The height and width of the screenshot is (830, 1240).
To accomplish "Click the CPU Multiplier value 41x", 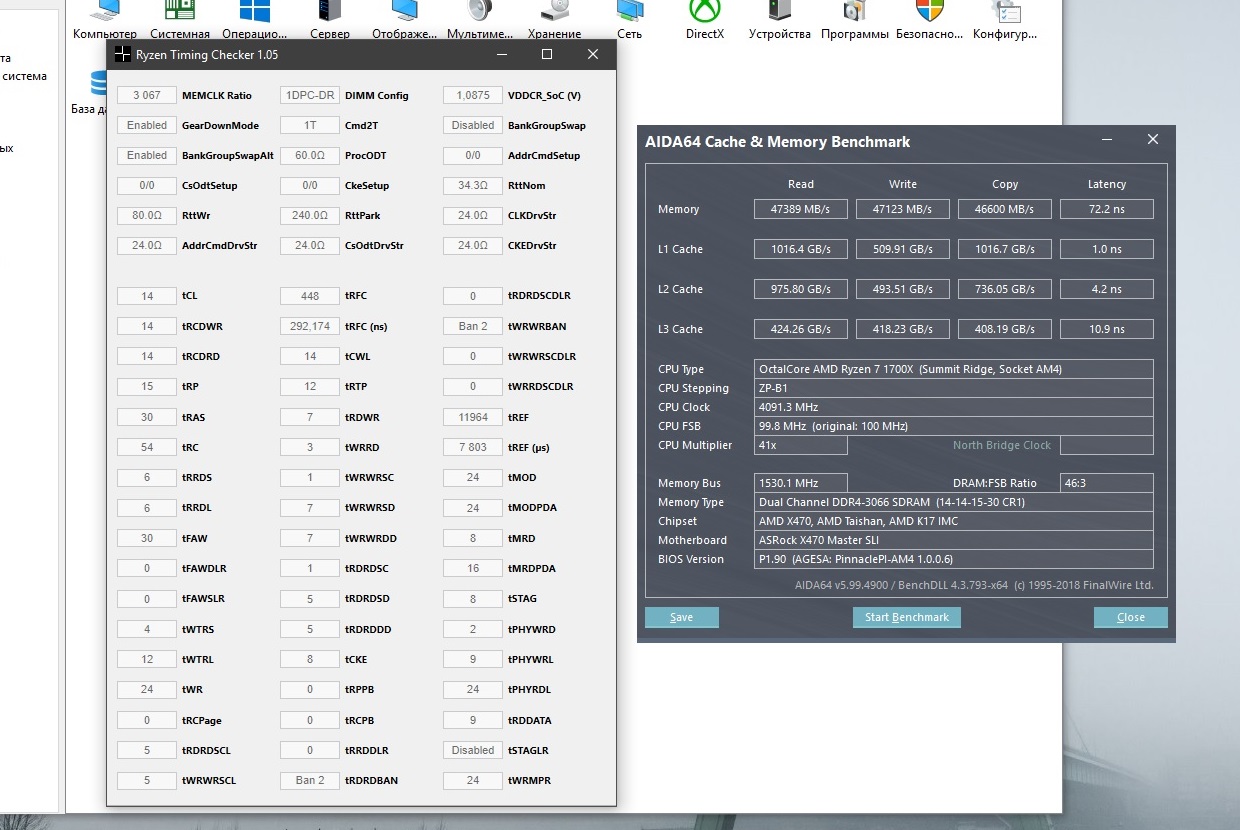I will coord(801,445).
